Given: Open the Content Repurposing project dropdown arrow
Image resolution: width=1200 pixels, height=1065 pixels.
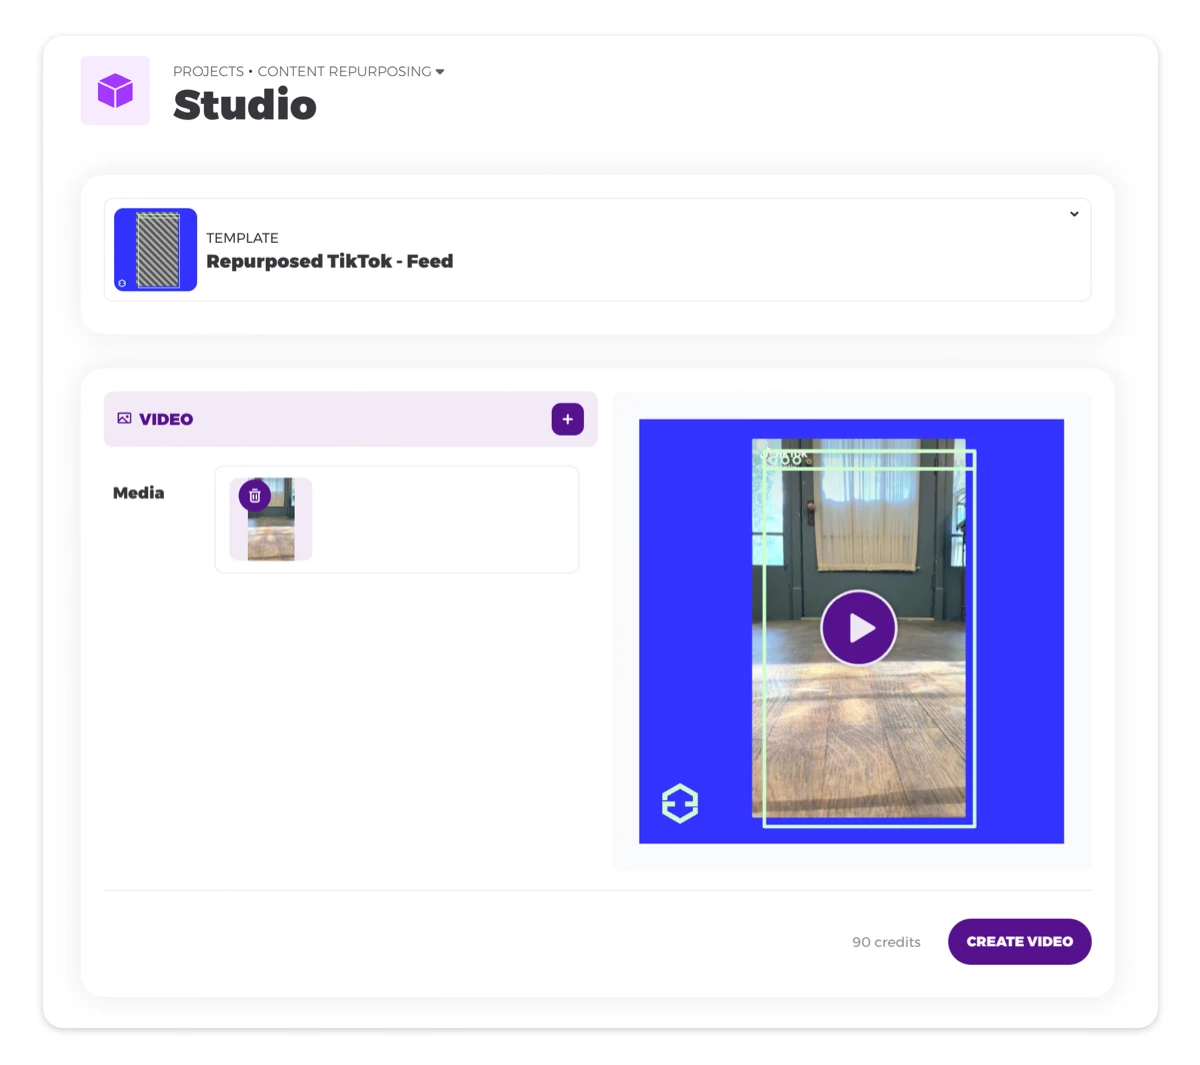Looking at the screenshot, I should point(440,72).
